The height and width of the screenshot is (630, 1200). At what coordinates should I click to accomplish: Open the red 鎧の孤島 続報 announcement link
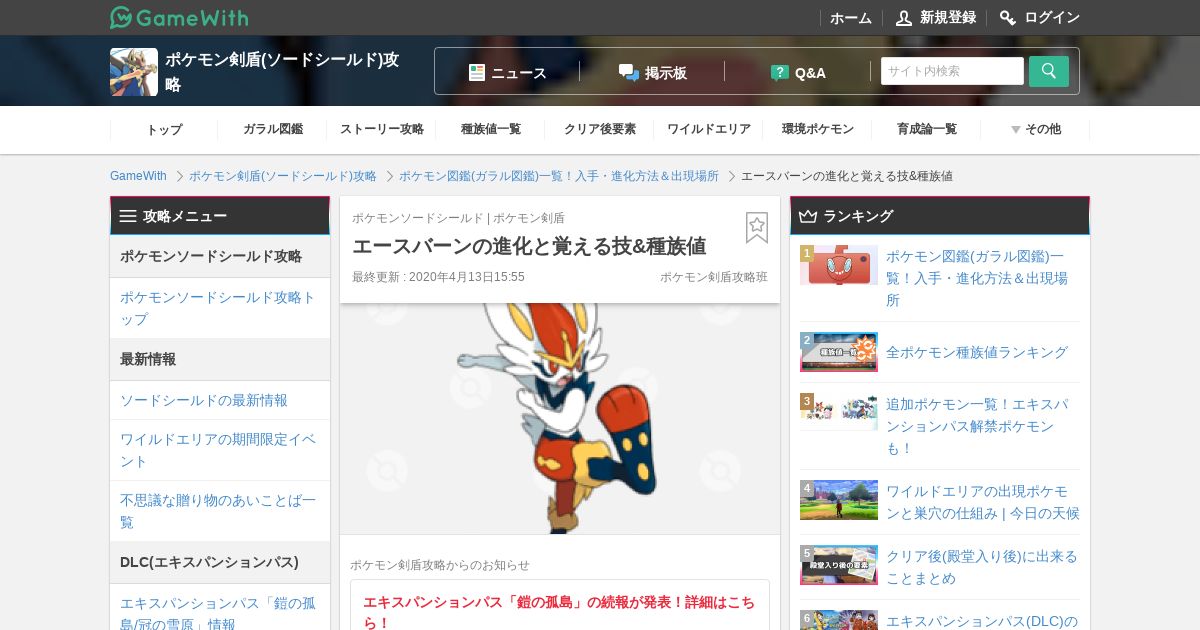[559, 612]
